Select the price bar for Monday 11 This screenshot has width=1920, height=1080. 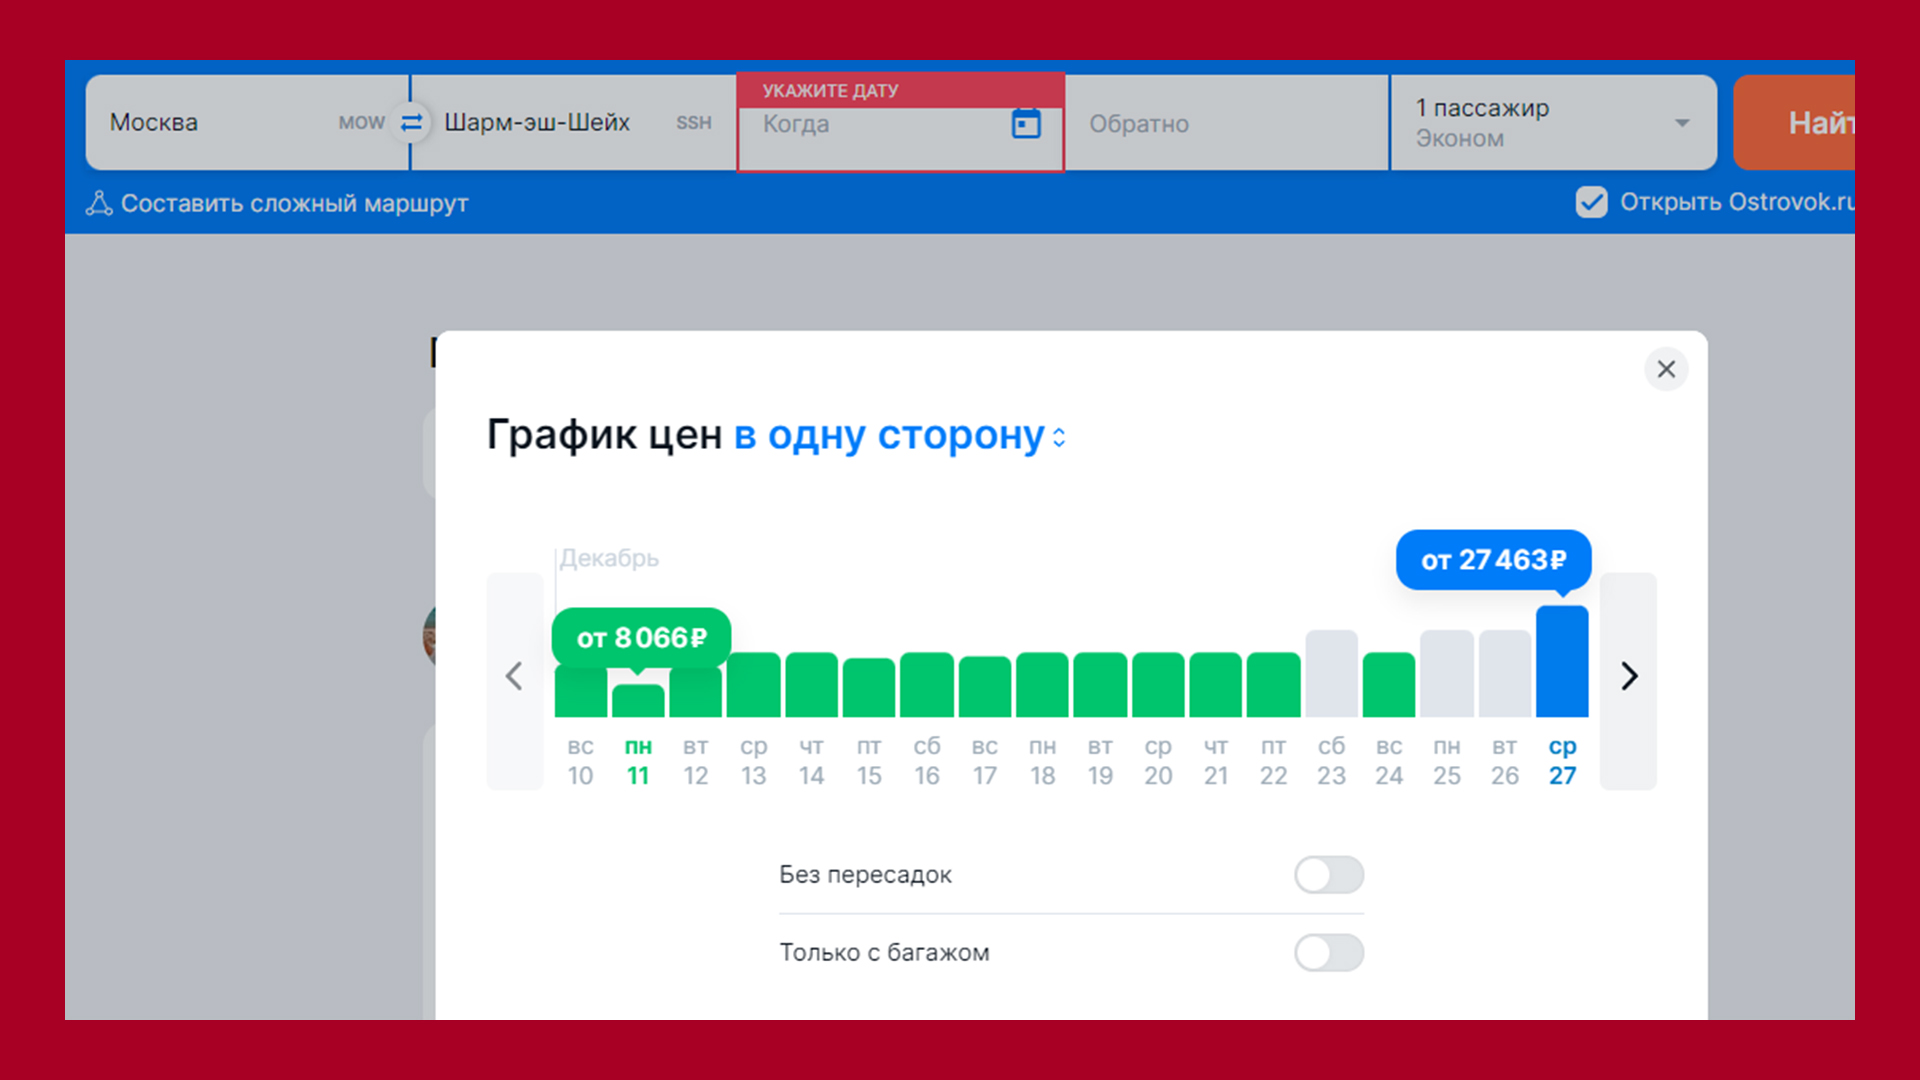coord(638,700)
